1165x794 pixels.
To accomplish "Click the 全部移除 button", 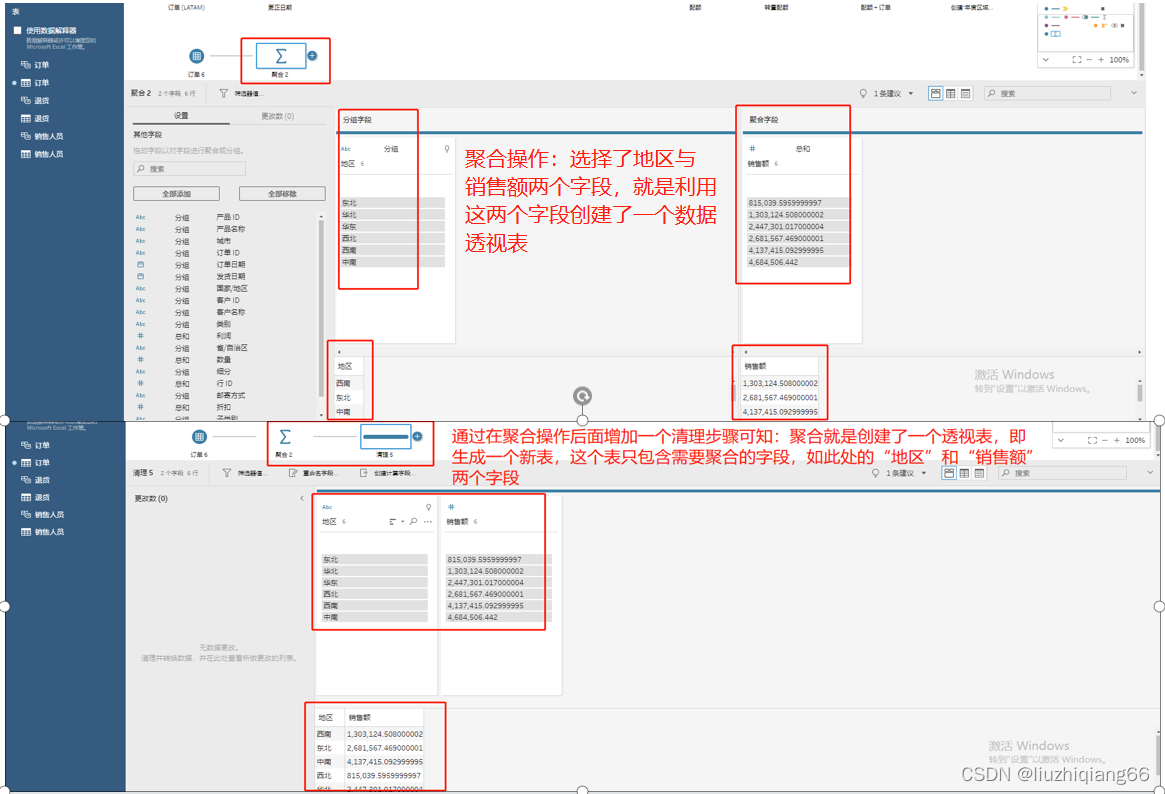I will click(282, 194).
